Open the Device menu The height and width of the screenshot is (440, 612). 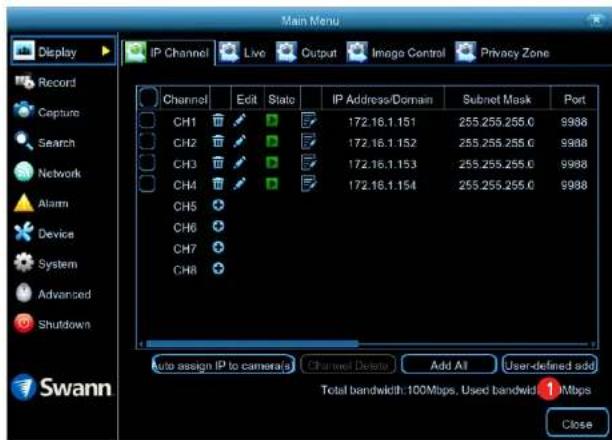[x=44, y=233]
